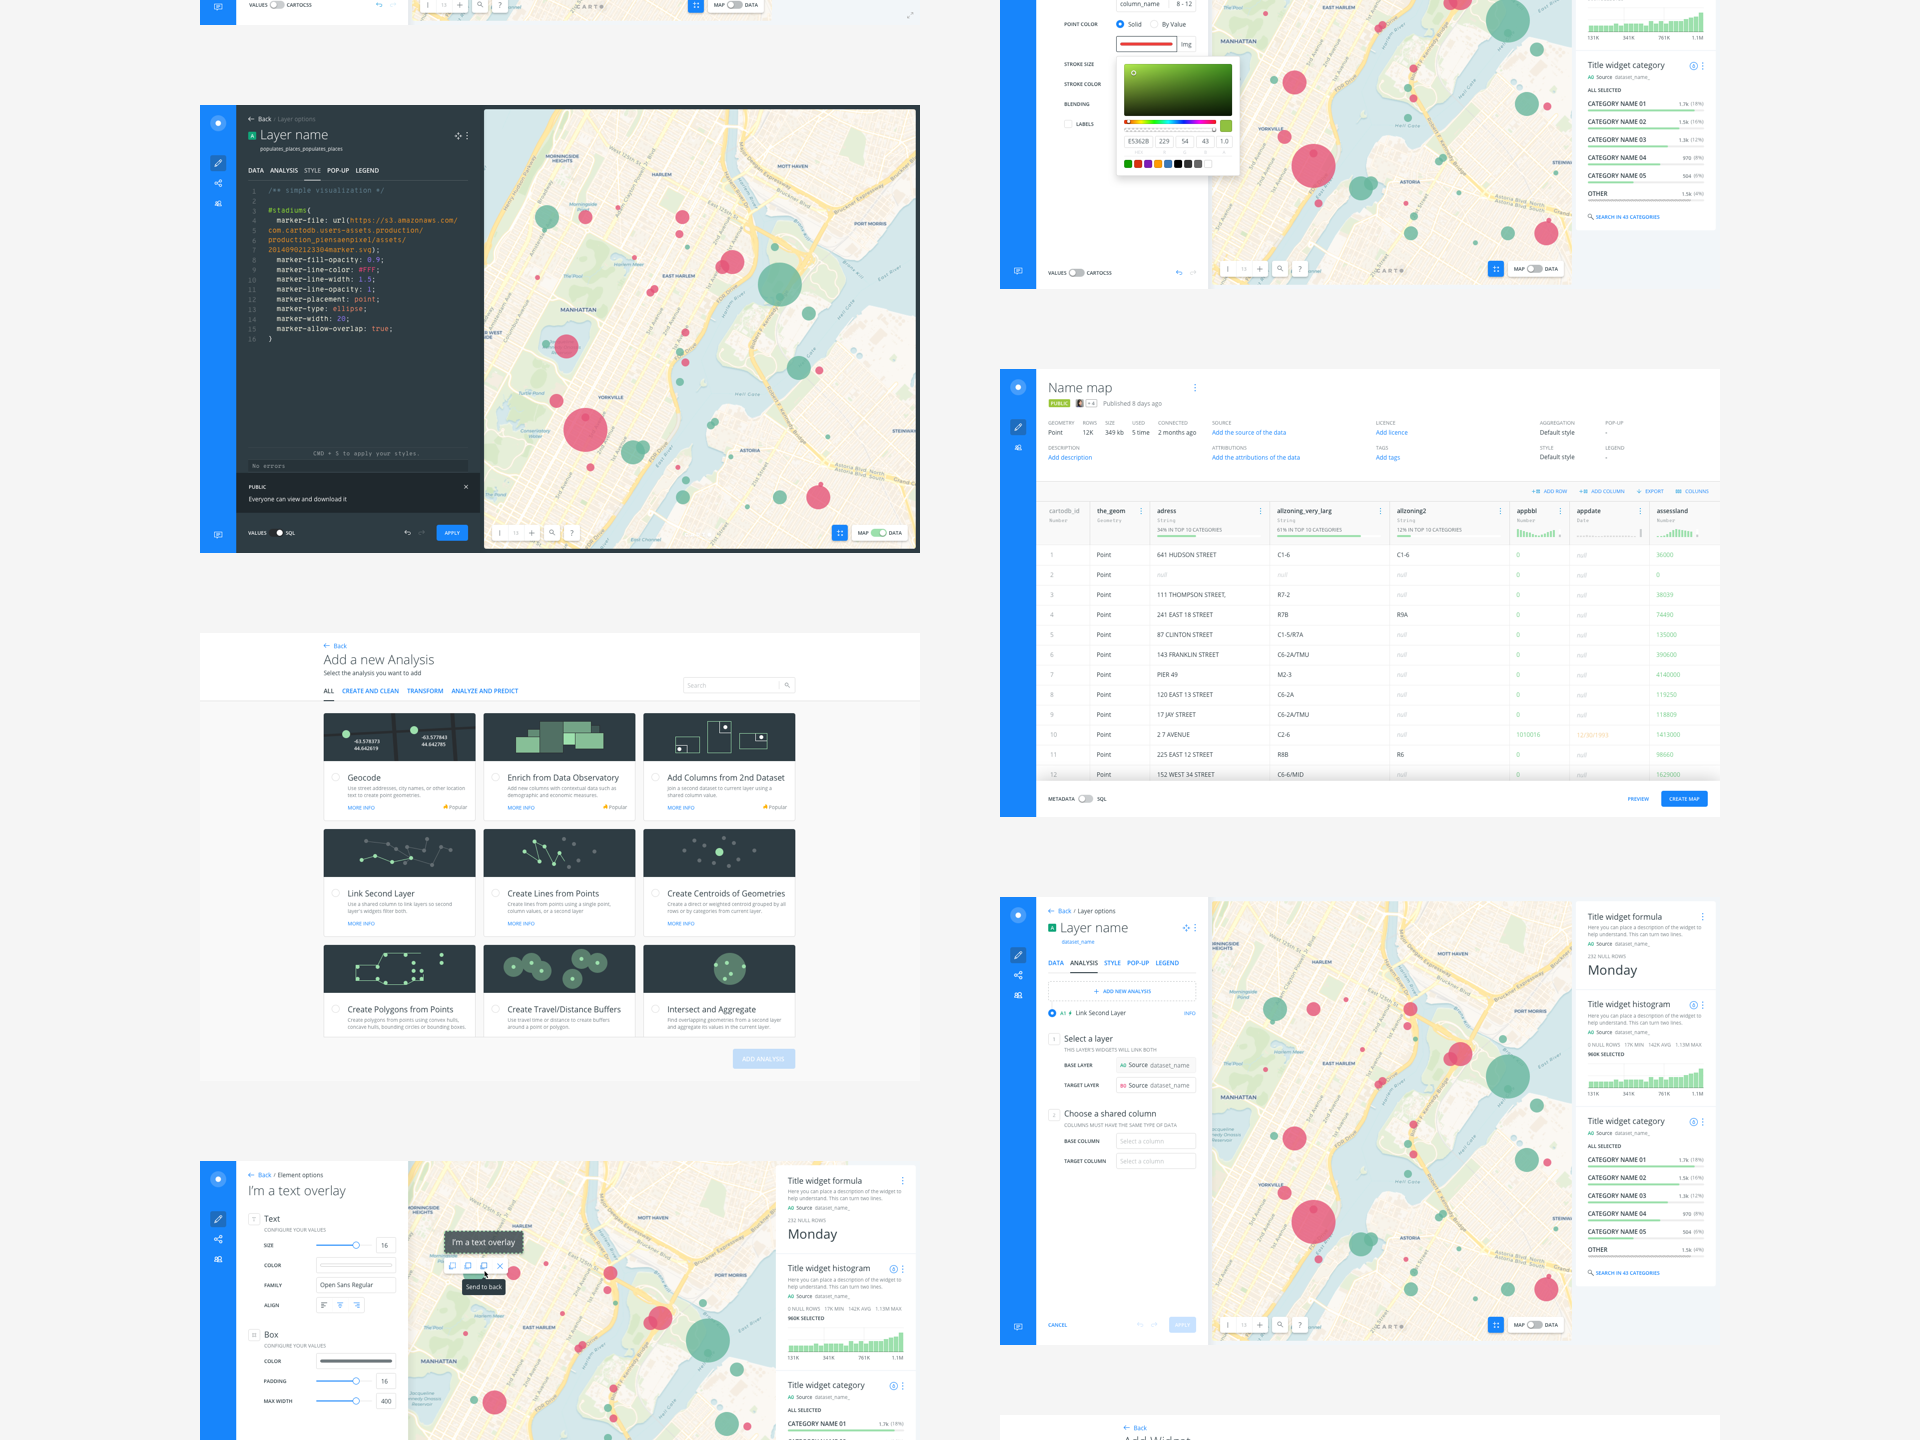Toggle the Metadata/SQL switch in dataset view
This screenshot has width=1920, height=1440.
click(x=1085, y=799)
